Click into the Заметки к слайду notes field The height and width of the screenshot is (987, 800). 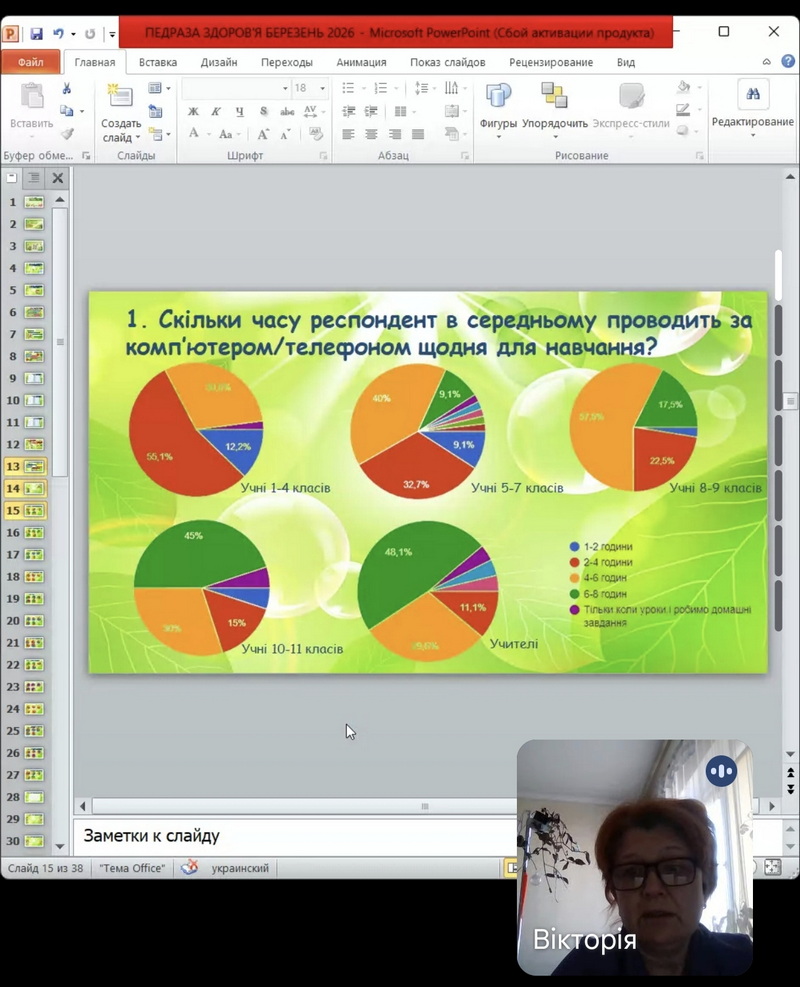[290, 836]
